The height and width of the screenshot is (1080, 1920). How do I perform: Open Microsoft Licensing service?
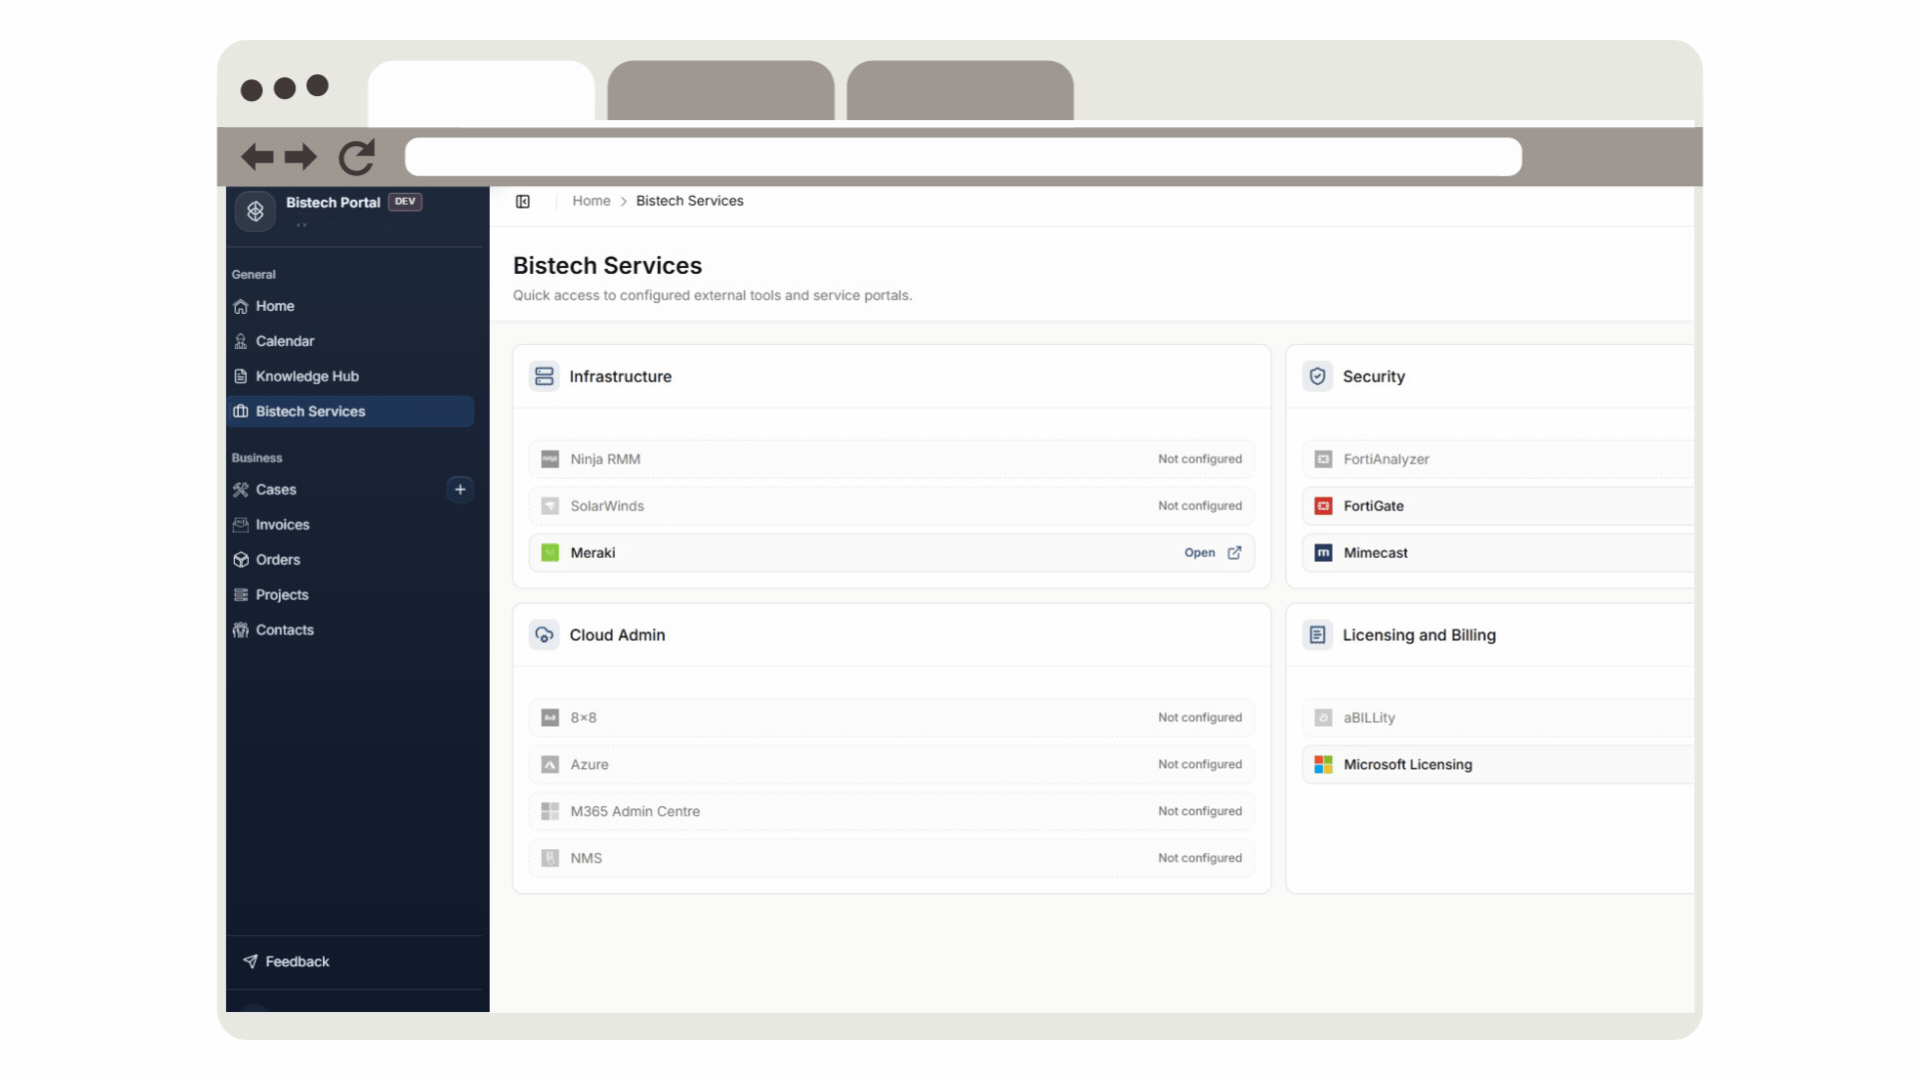click(1498, 764)
